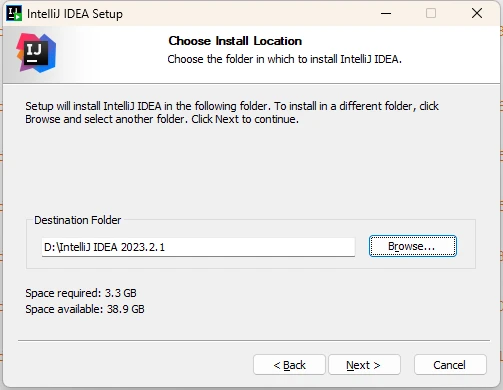Click the 'Choose the folder in which to install' subtitle
This screenshot has width=503, height=390.
(x=284, y=59)
